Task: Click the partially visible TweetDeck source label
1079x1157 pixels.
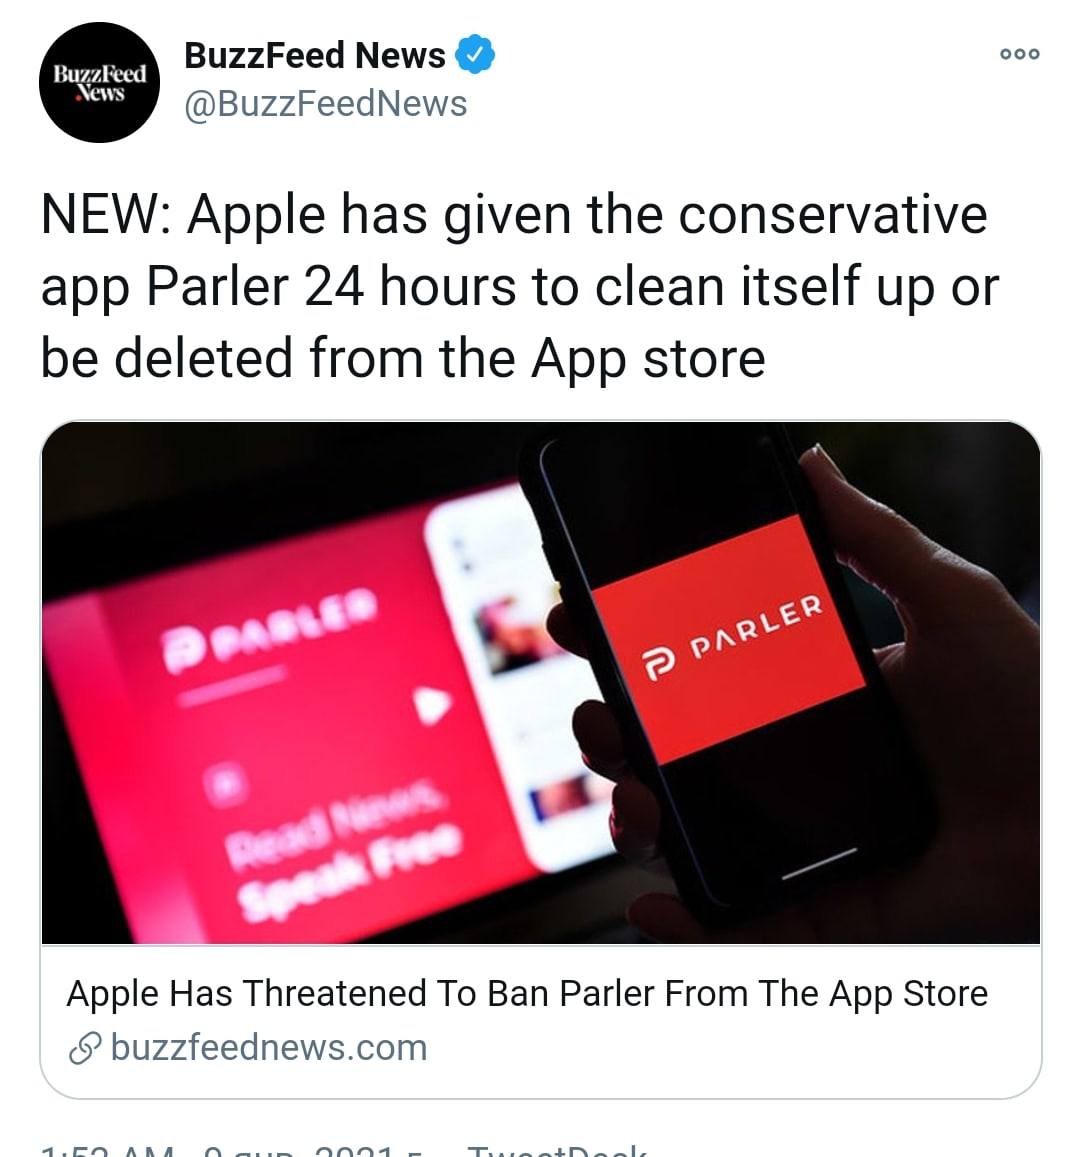Action: (x=557, y=1150)
